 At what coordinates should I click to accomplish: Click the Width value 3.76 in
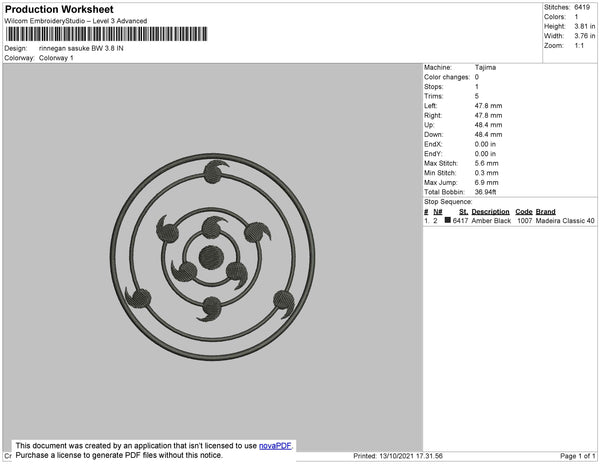[x=584, y=36]
